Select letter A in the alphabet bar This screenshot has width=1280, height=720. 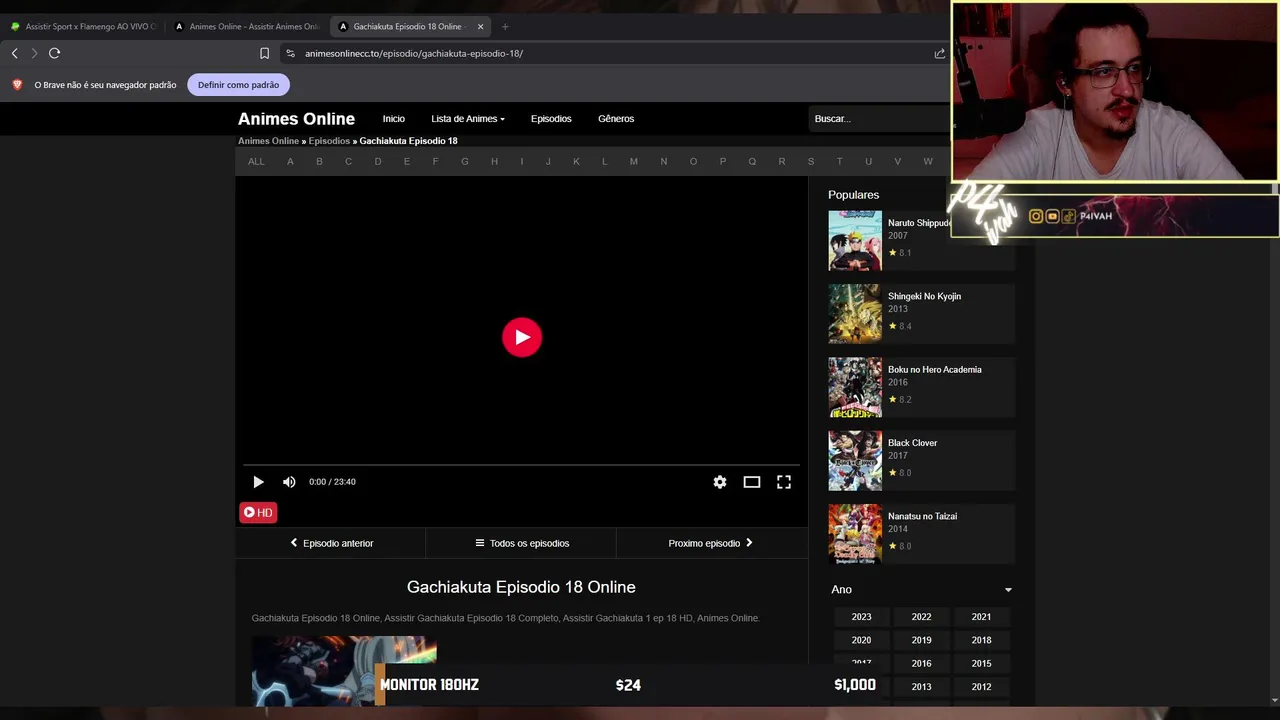(x=290, y=161)
